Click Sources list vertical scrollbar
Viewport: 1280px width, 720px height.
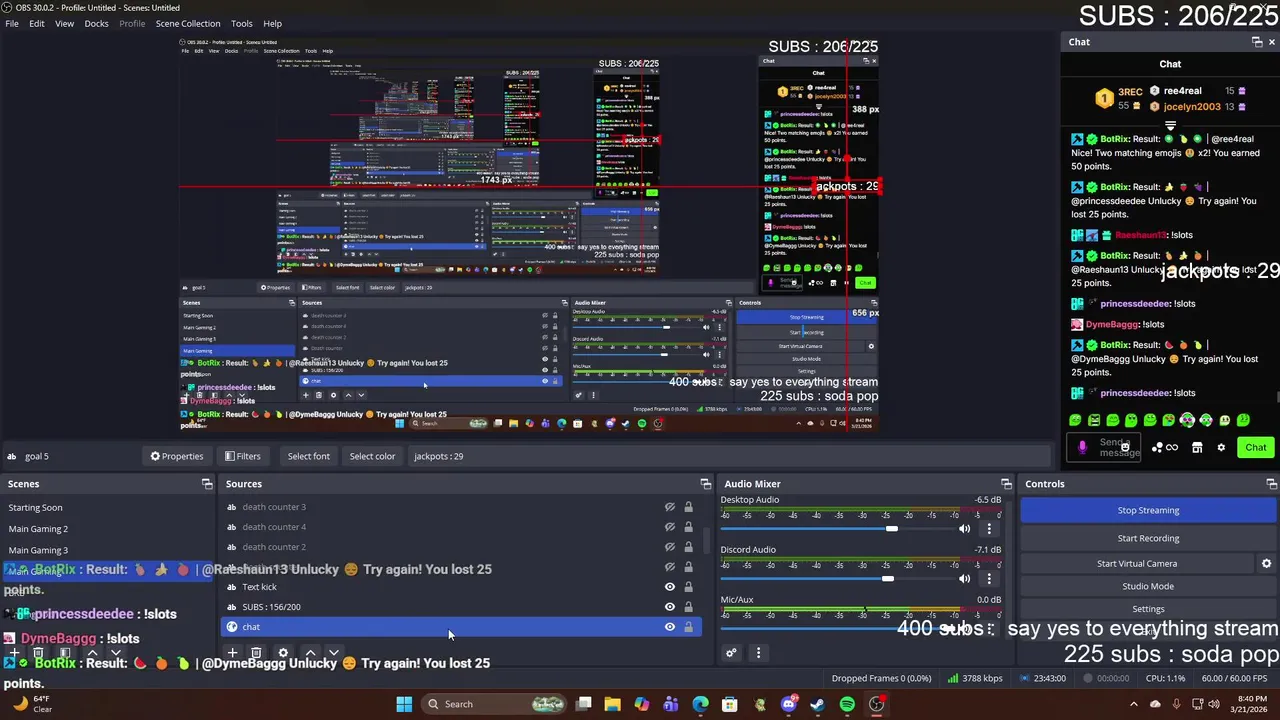point(706,541)
